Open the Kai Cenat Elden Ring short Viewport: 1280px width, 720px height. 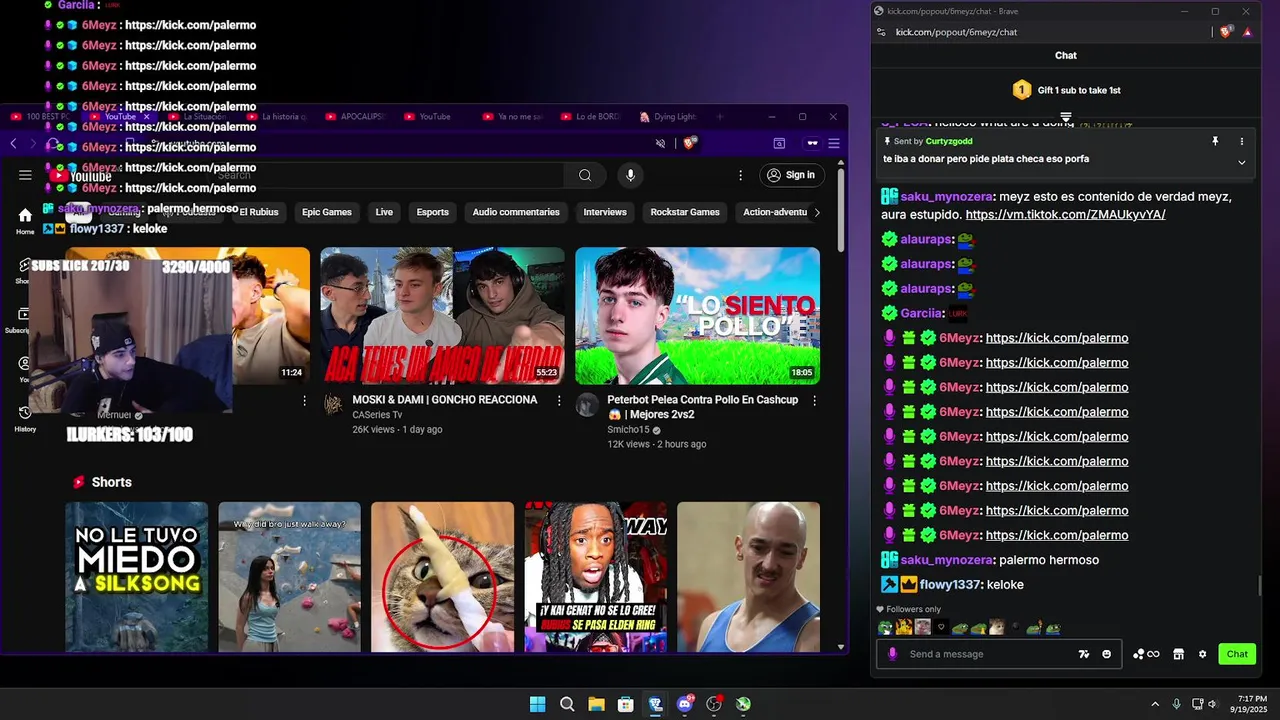596,577
